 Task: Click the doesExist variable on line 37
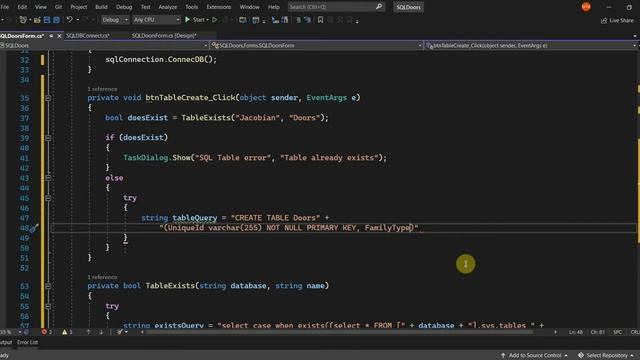coord(147,118)
